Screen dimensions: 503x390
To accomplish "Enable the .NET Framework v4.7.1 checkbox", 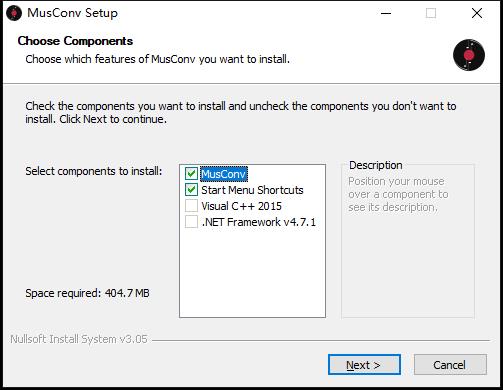I will click(191, 222).
